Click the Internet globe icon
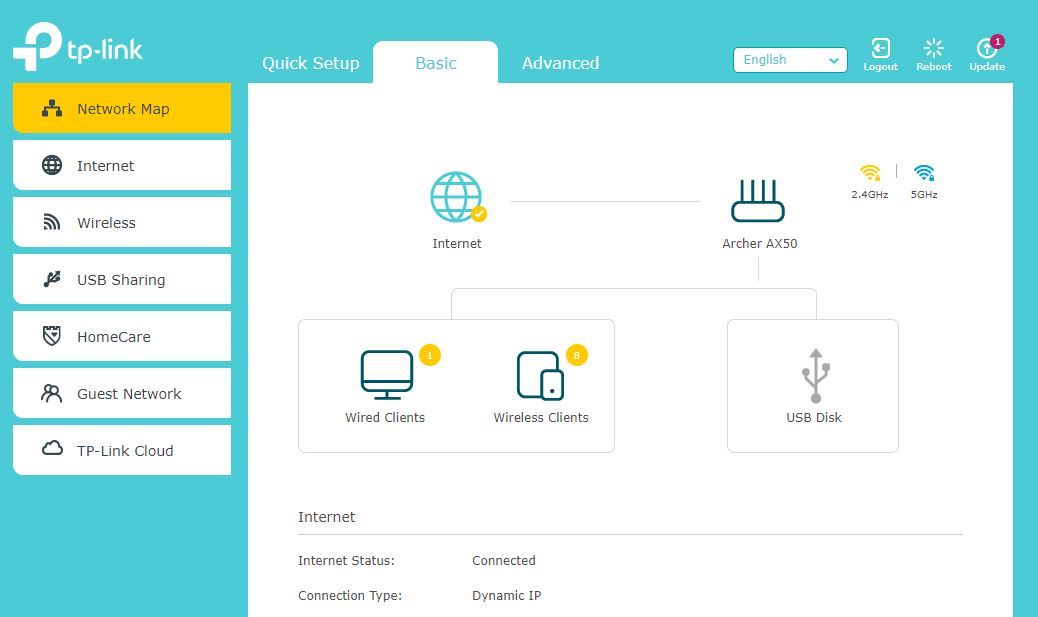 [457, 197]
